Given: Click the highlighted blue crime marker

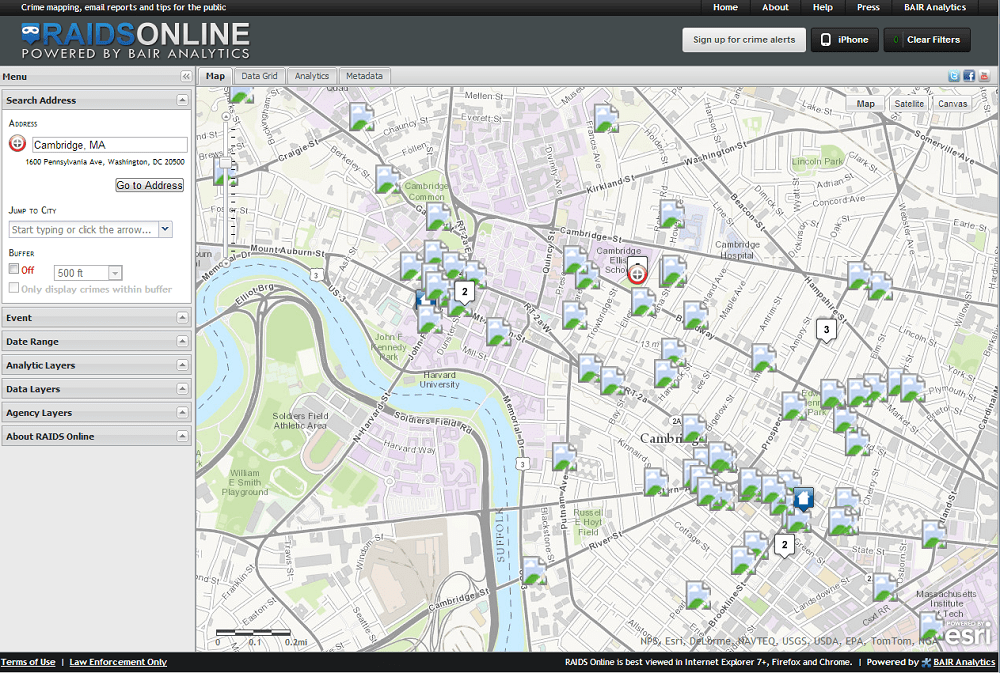Looking at the screenshot, I should (x=804, y=497).
